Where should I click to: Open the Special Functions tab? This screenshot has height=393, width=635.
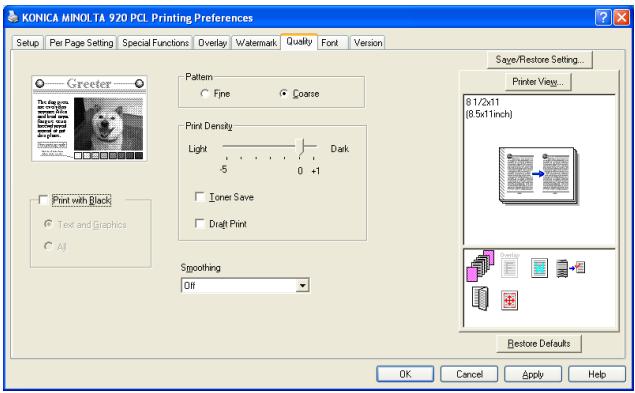coord(156,43)
